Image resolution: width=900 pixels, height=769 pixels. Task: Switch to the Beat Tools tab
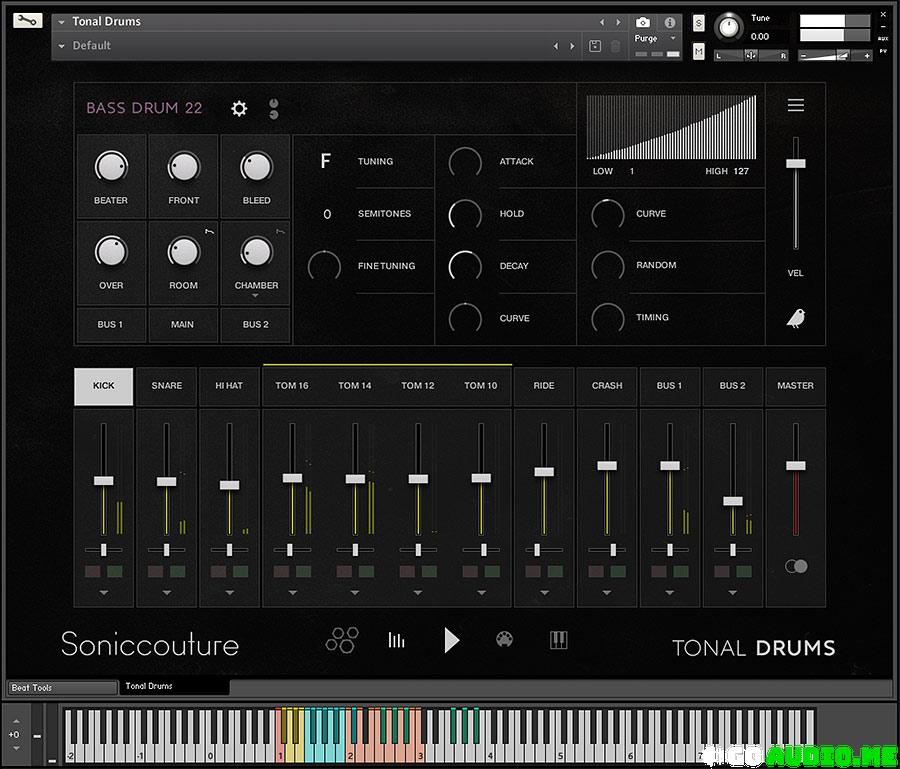click(62, 688)
